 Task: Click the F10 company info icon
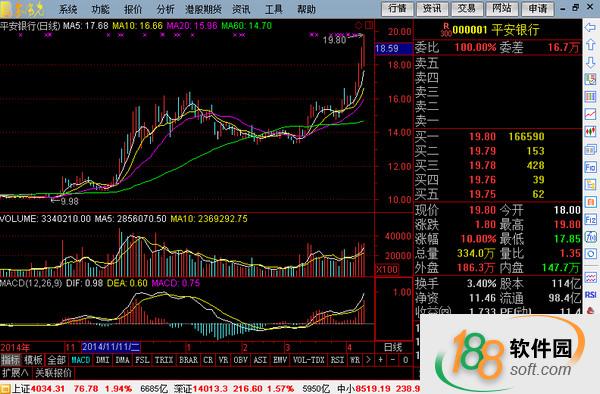pos(590,167)
